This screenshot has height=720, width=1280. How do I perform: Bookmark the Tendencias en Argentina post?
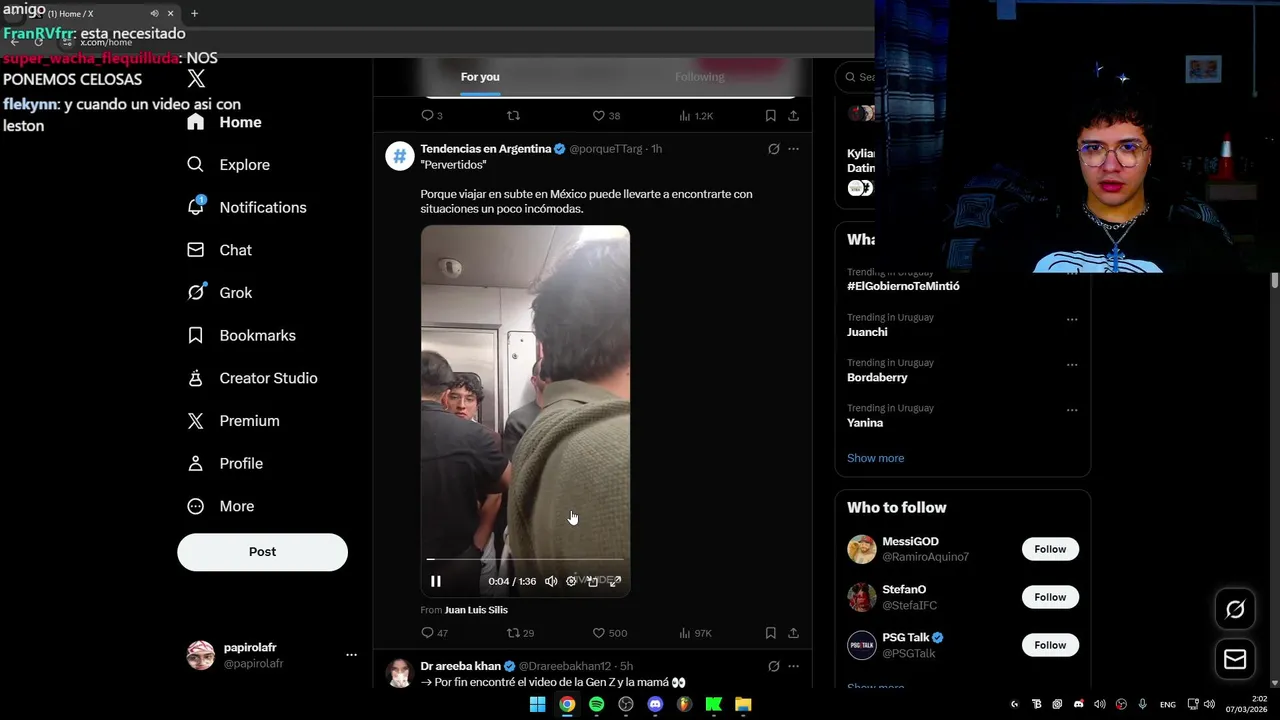tap(770, 633)
